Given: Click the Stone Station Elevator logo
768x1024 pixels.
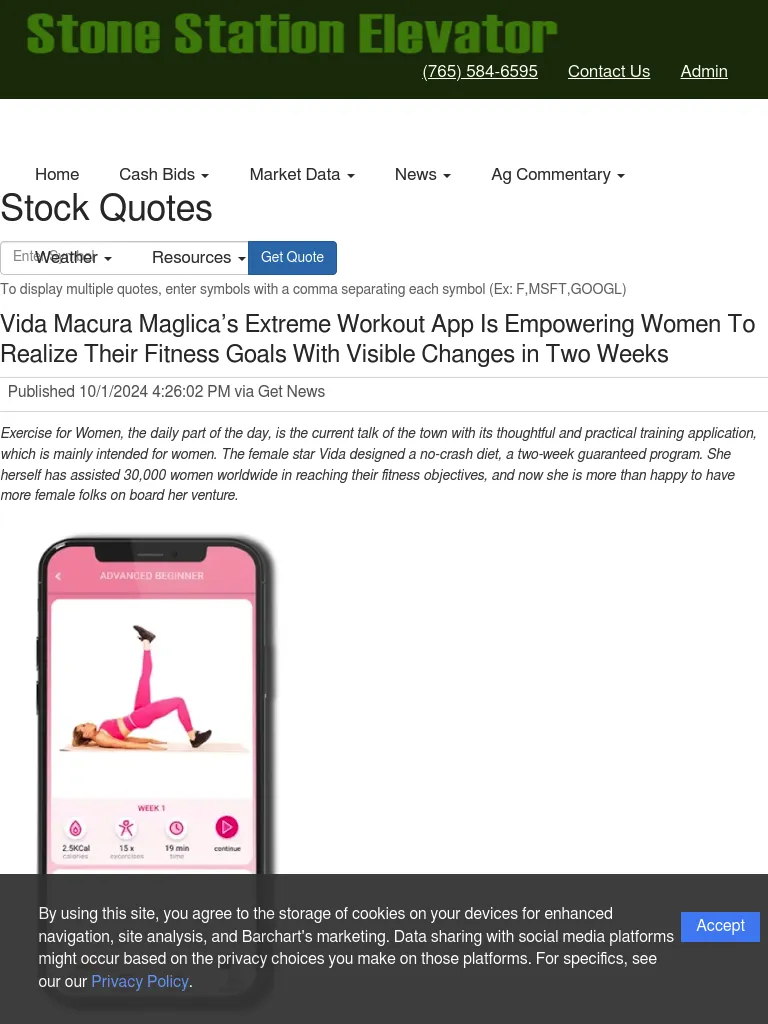Looking at the screenshot, I should (292, 34).
